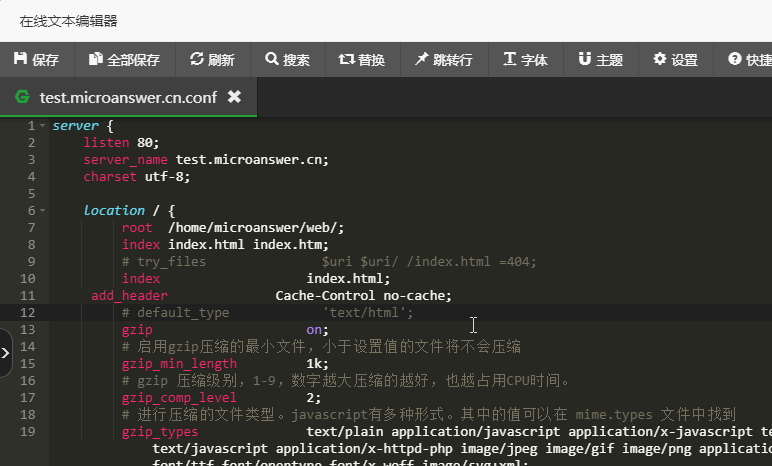Collapse the location block fold arrow

(x=42, y=211)
